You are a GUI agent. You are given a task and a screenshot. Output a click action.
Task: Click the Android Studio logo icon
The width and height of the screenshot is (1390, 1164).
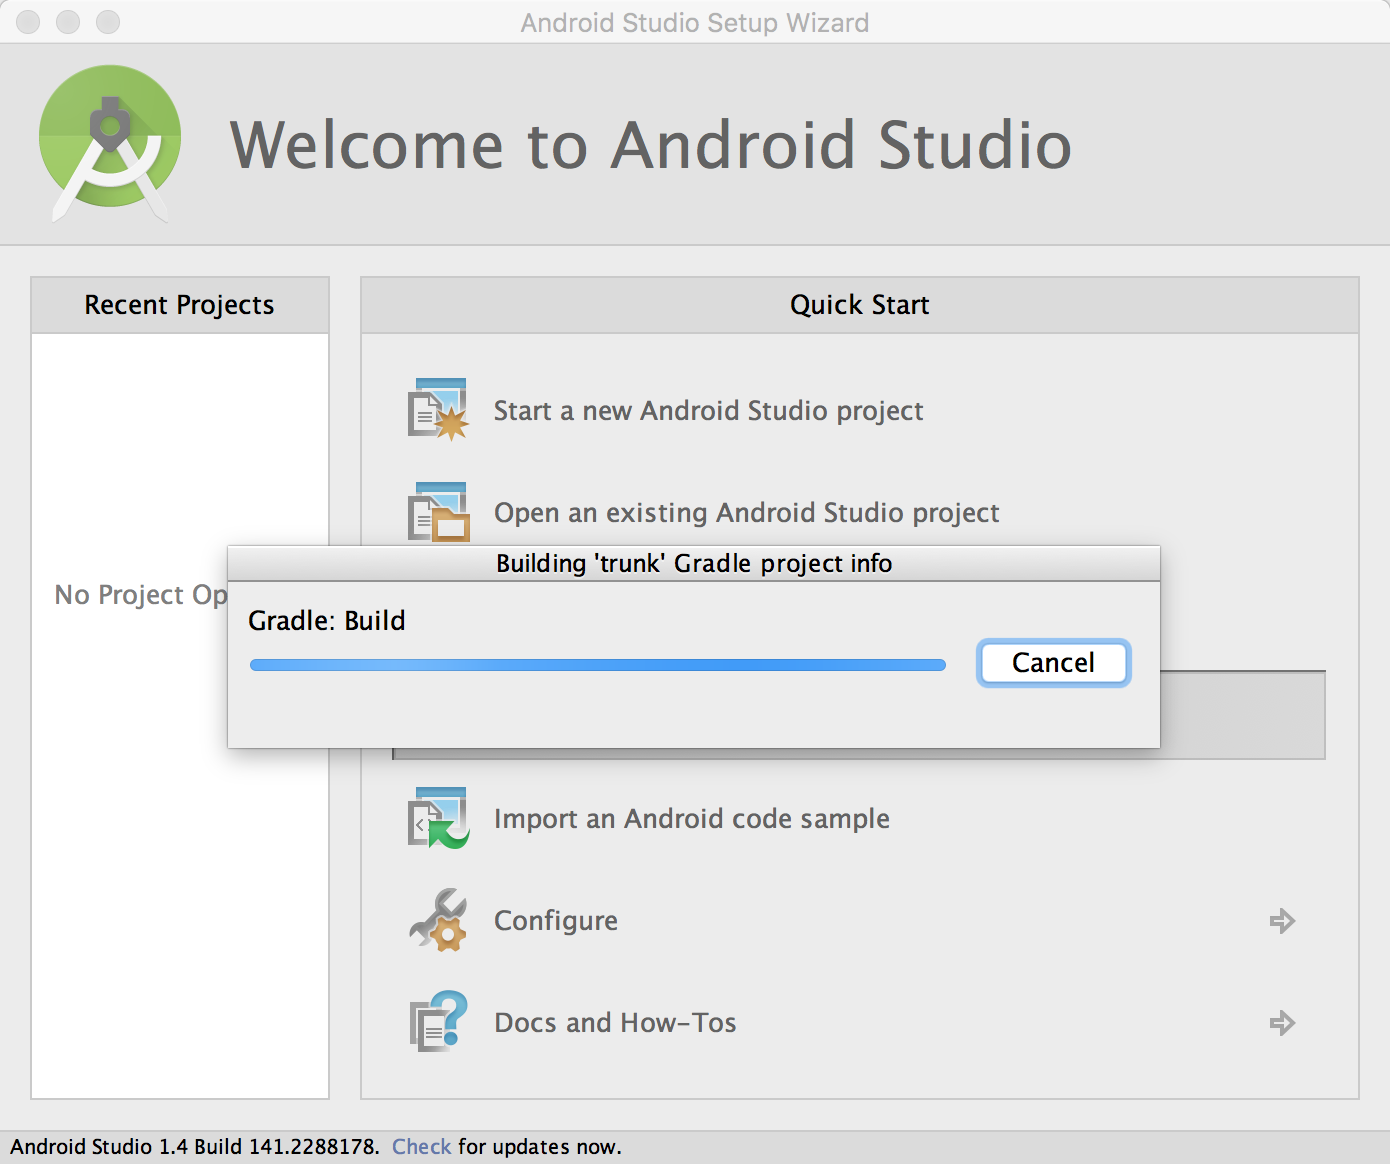click(110, 143)
